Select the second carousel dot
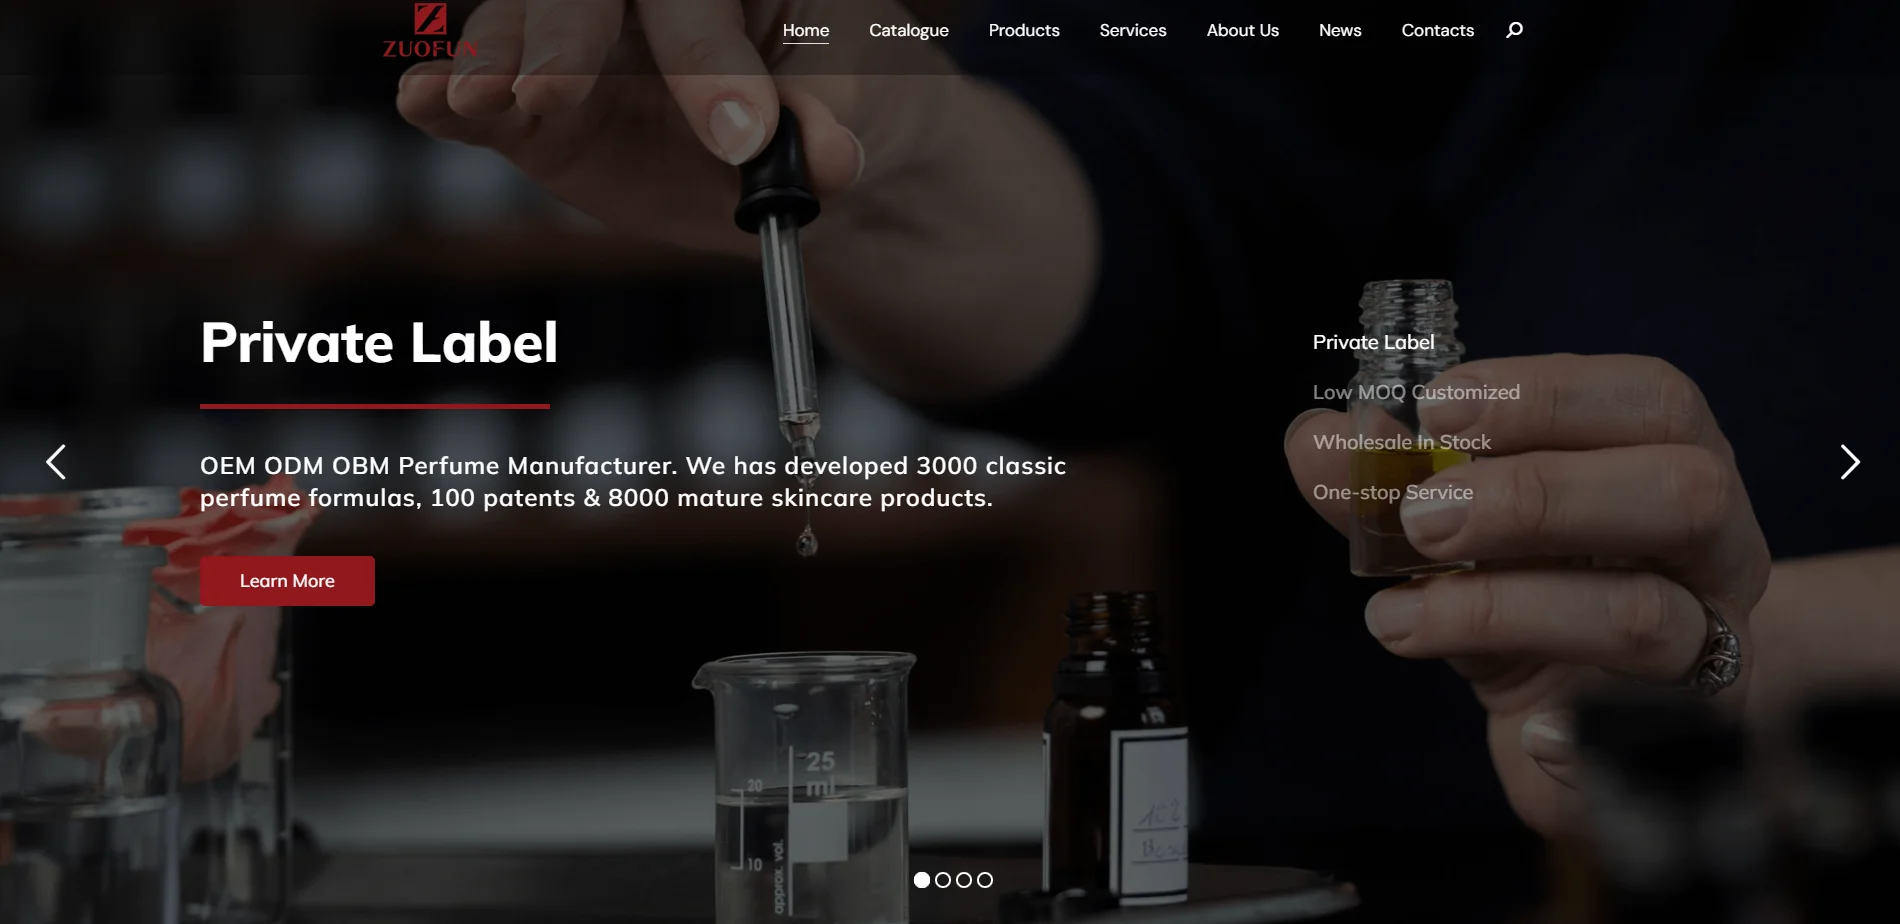Image resolution: width=1900 pixels, height=924 pixels. [943, 880]
